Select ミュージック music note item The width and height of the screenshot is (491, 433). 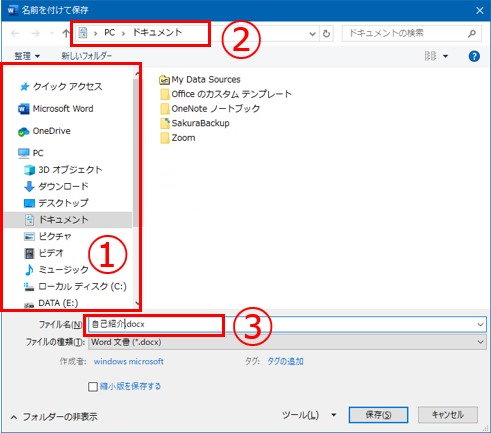point(57,269)
